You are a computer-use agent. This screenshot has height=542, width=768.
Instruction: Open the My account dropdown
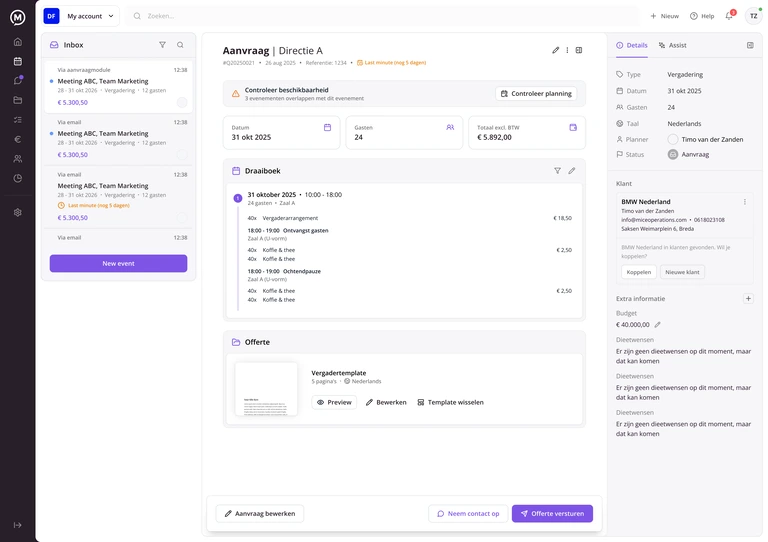click(81, 16)
